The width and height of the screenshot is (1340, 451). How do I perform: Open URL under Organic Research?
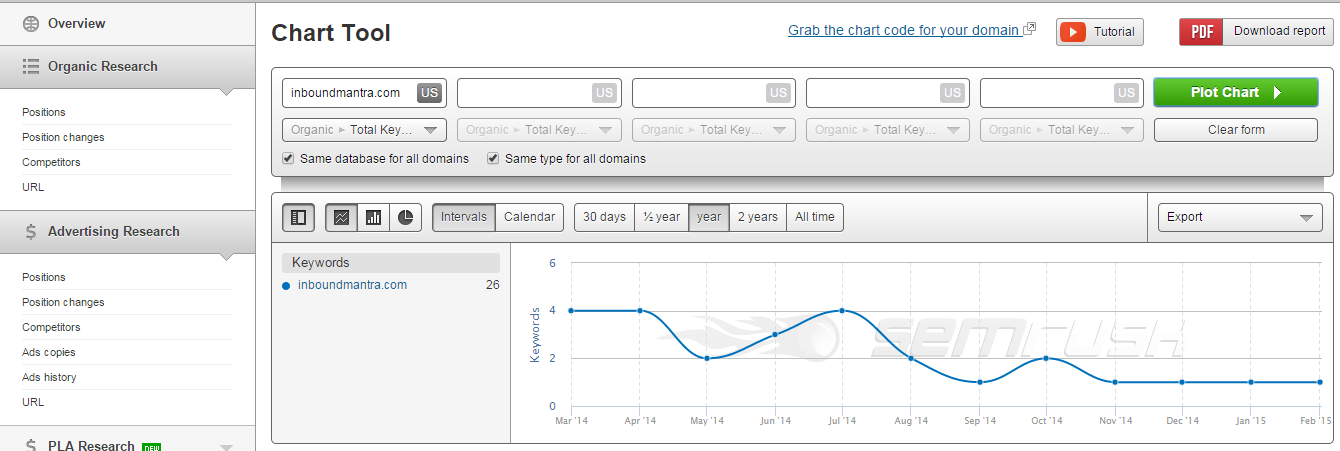tap(33, 187)
